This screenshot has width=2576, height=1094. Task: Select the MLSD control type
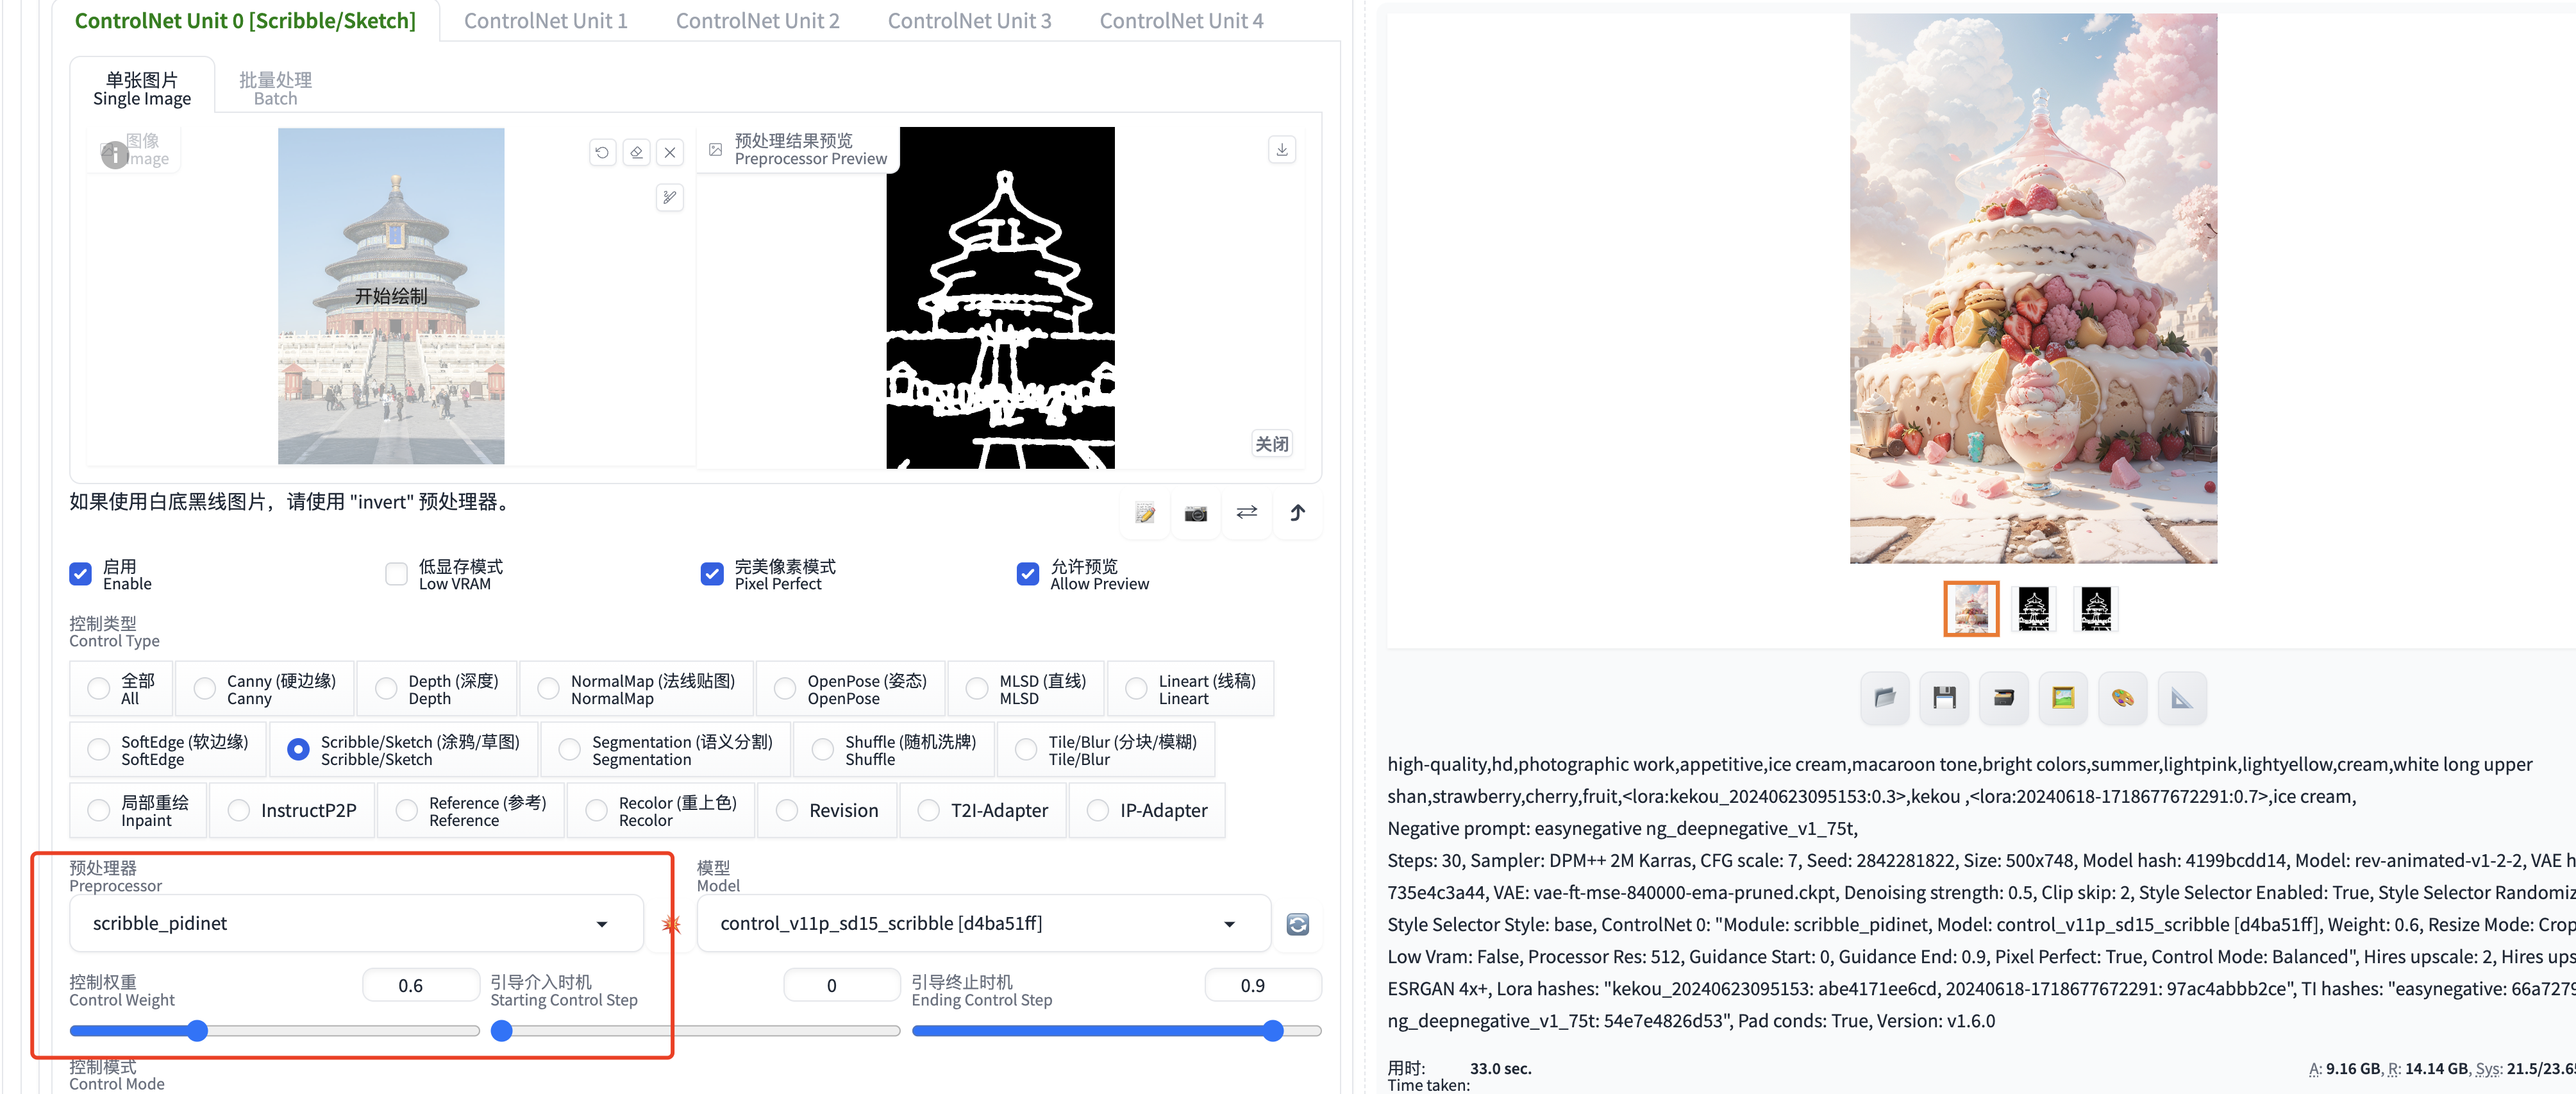1026,689
